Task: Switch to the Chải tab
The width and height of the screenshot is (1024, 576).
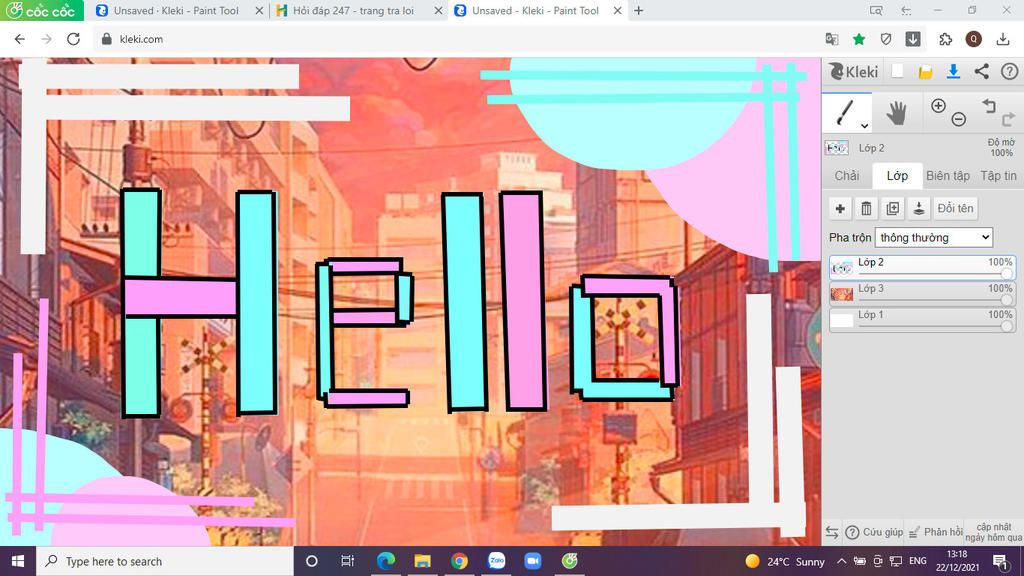Action: tap(847, 176)
